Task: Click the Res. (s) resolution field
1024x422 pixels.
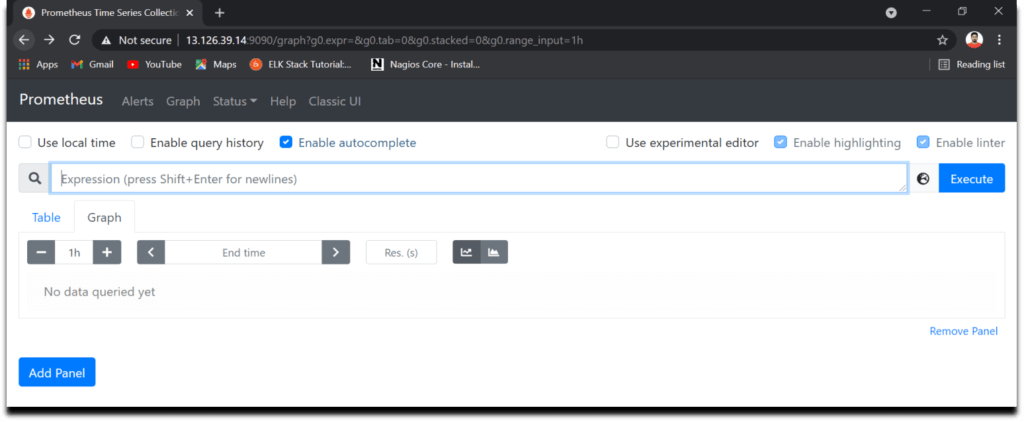Action: (x=401, y=252)
